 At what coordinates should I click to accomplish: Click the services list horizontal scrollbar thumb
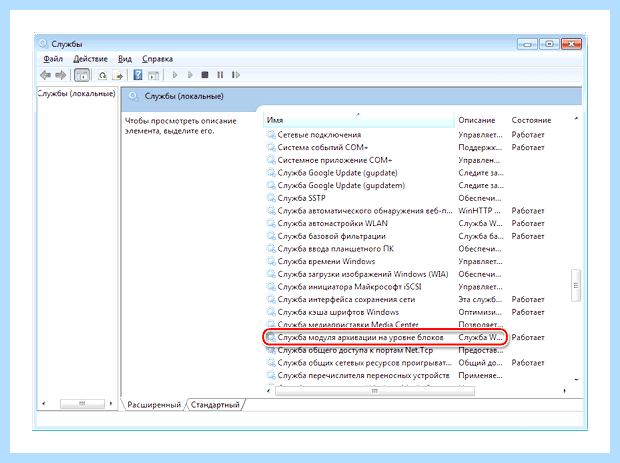point(374,391)
